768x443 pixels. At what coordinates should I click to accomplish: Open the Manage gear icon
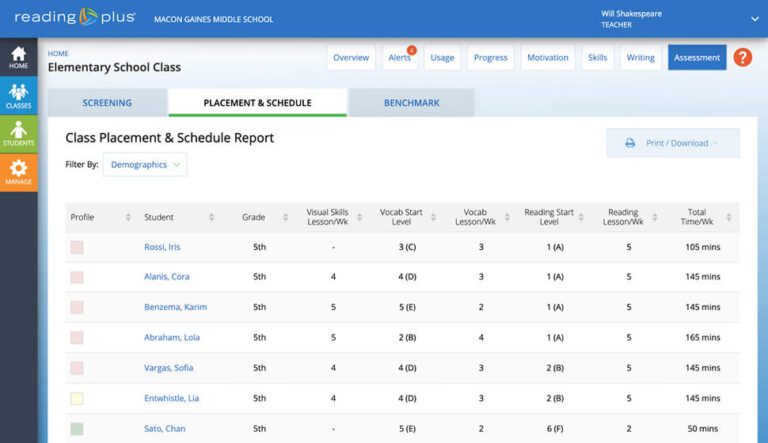point(18,172)
